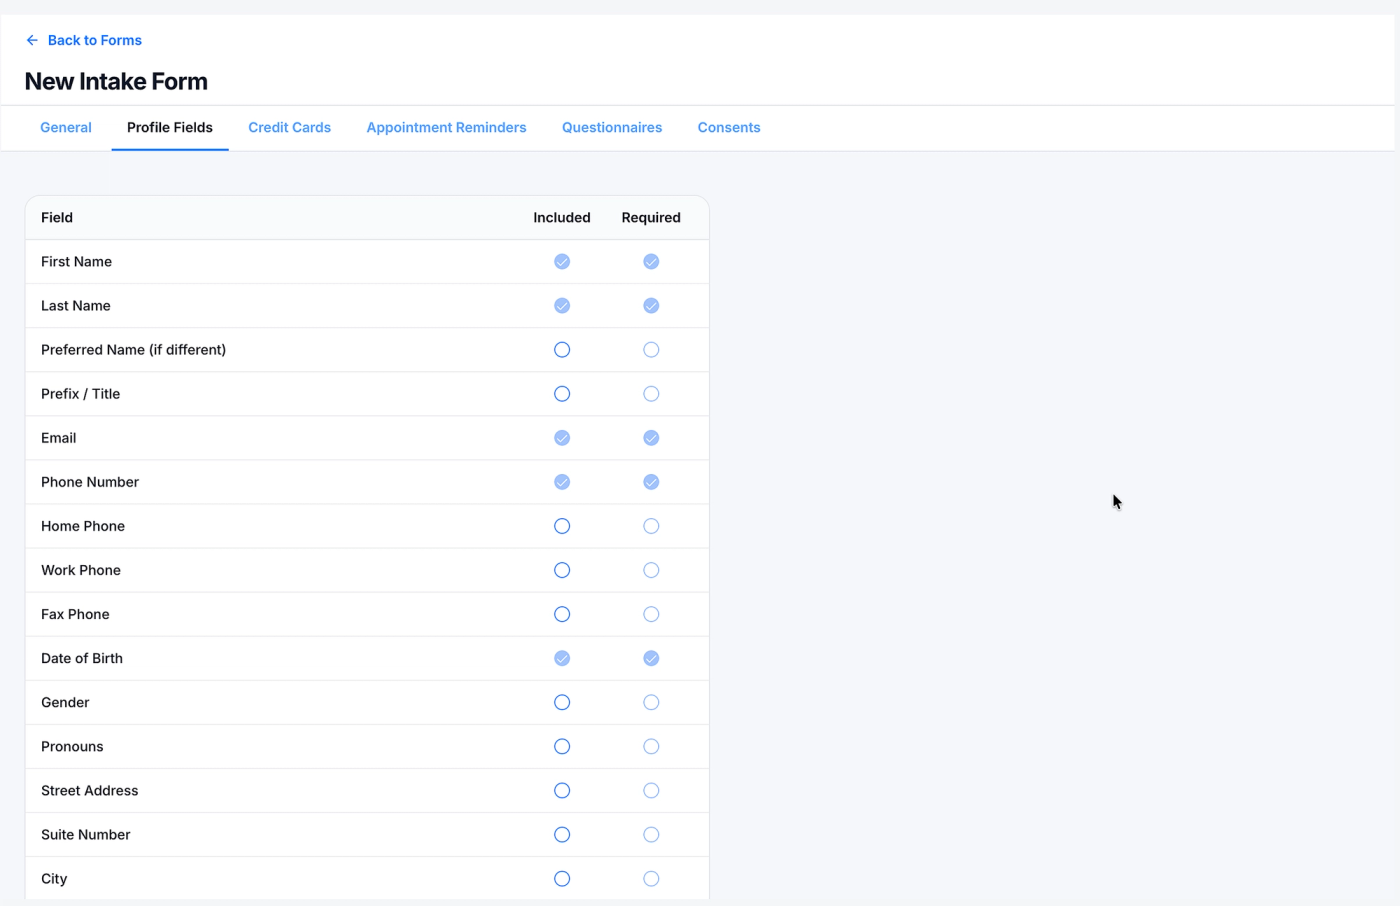
Task: Select the Preferred Name (if different) label
Action: [133, 350]
